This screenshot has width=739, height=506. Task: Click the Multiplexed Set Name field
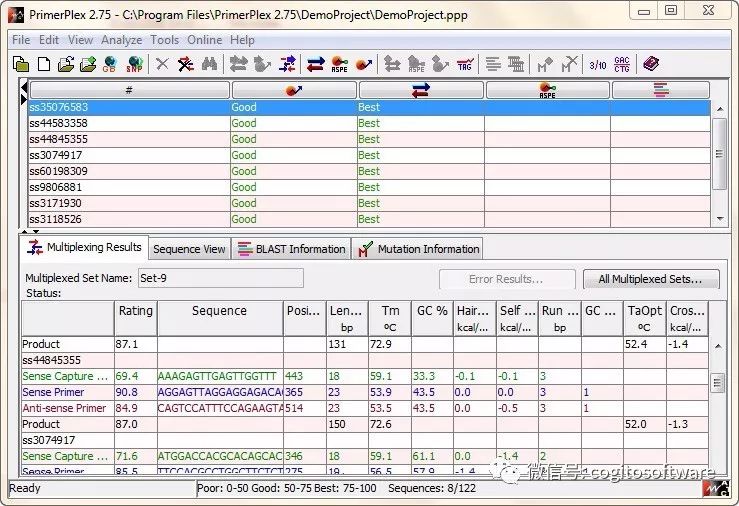[221, 278]
